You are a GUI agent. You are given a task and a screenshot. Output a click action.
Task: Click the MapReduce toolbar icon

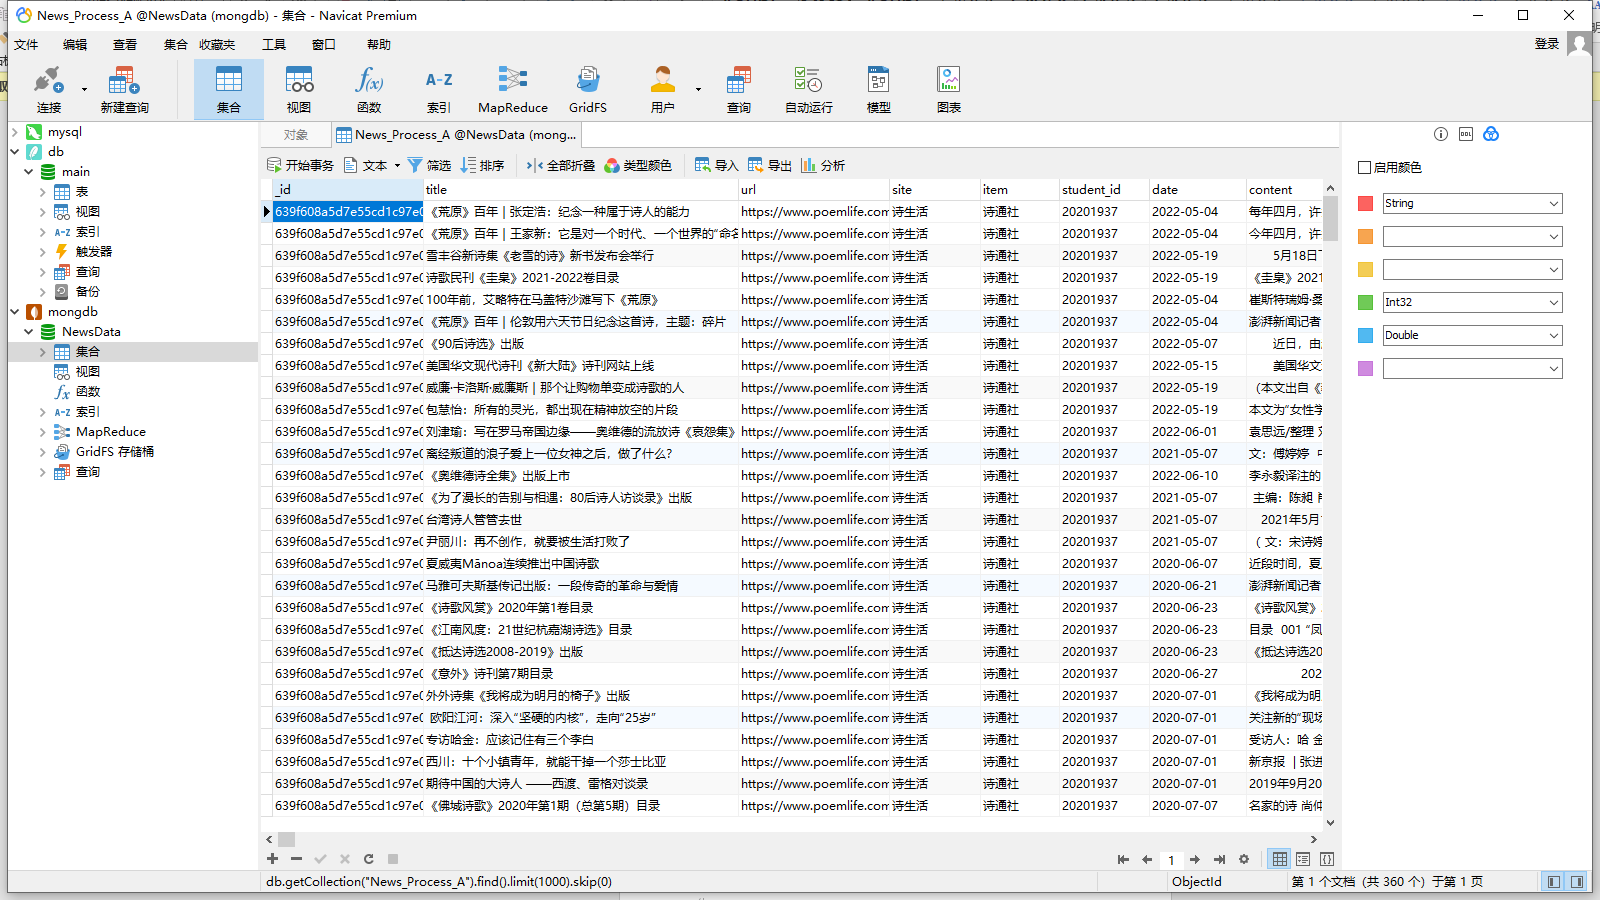(513, 90)
